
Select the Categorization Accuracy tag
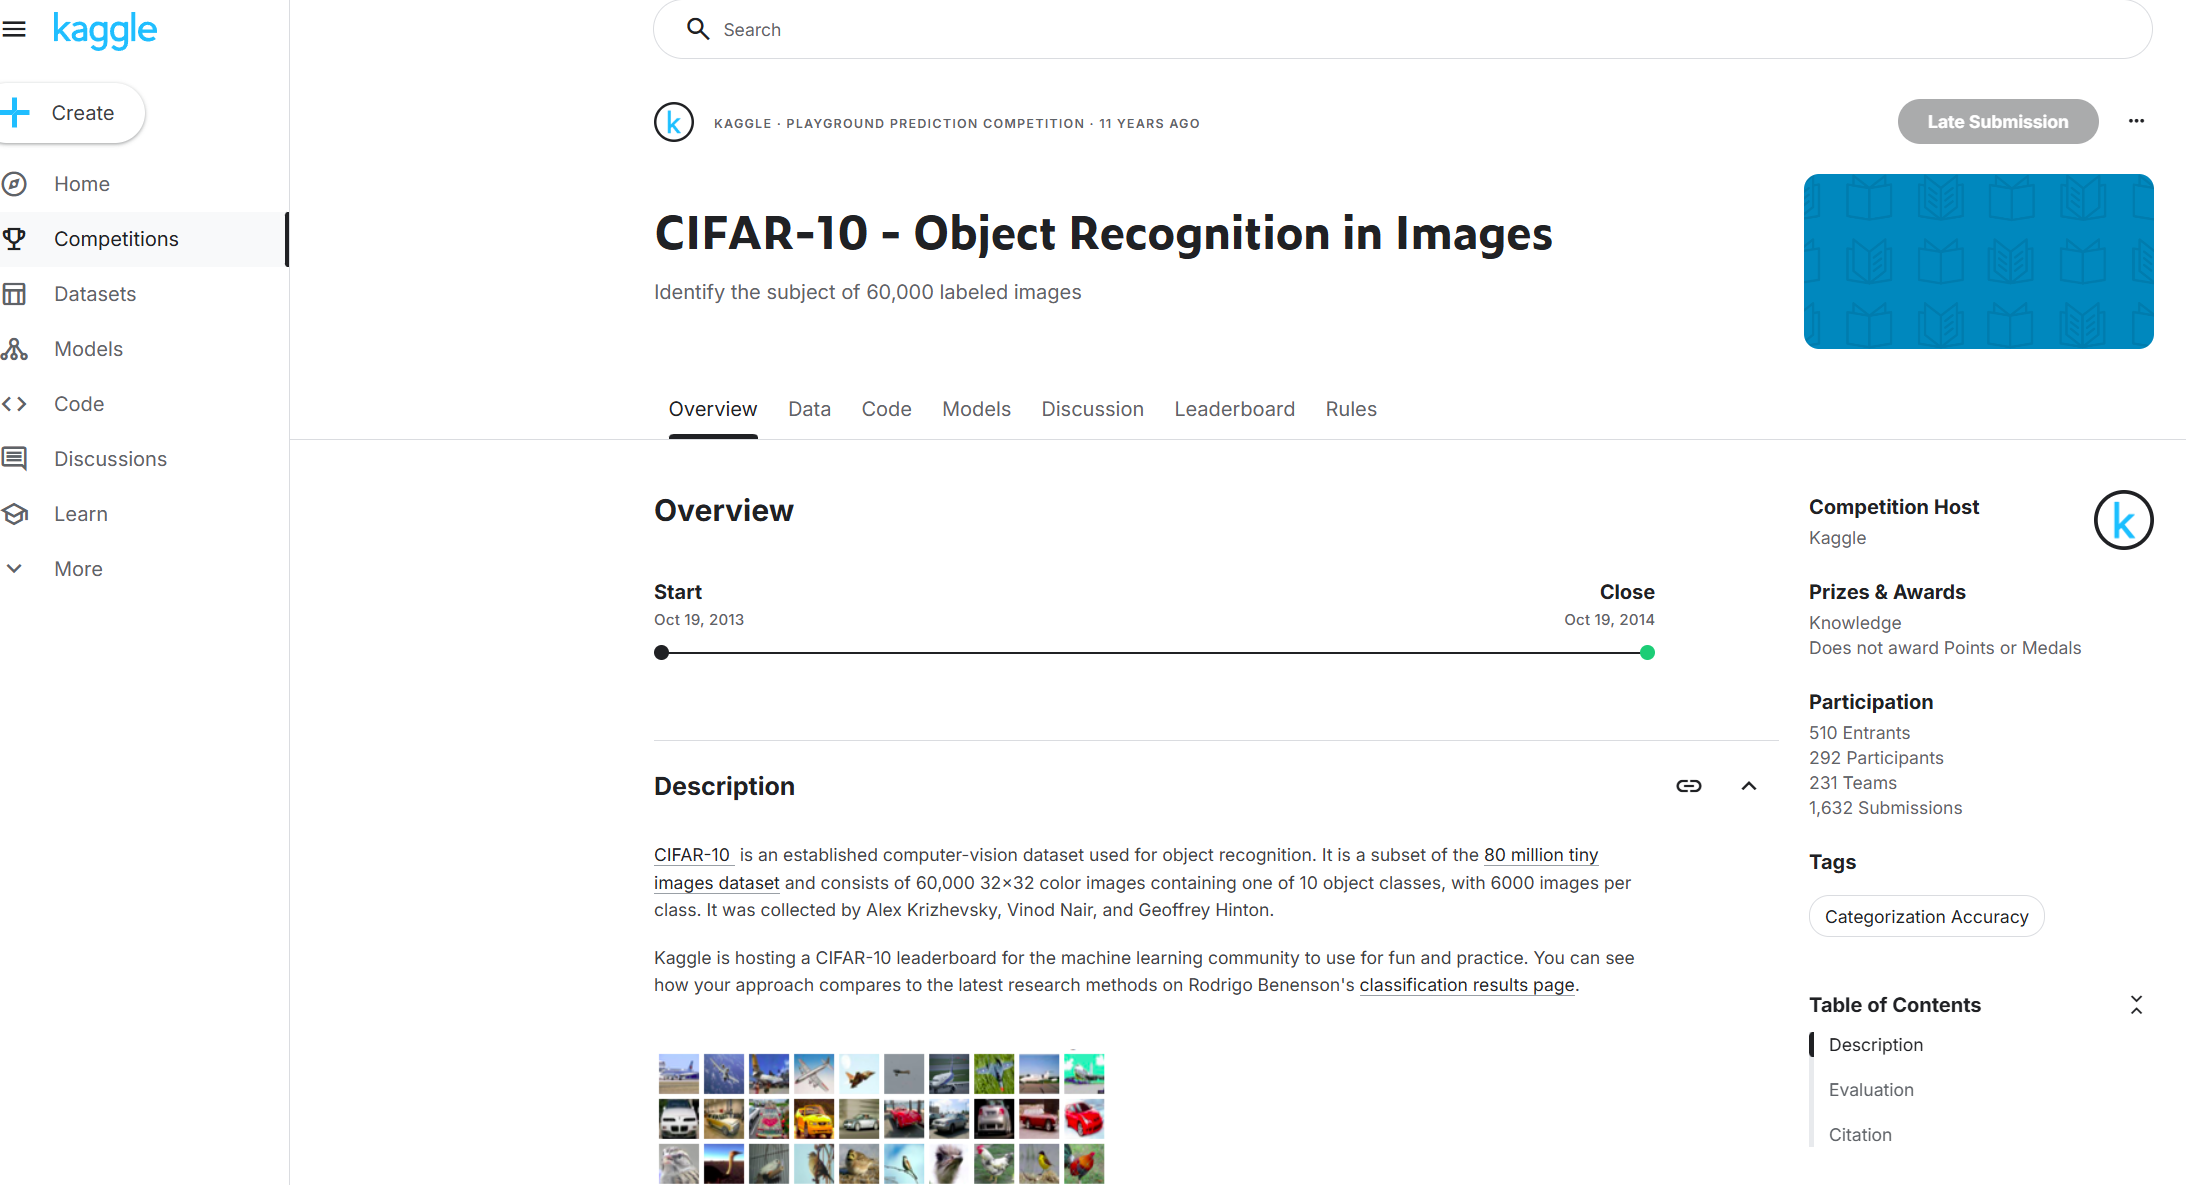point(1926,917)
